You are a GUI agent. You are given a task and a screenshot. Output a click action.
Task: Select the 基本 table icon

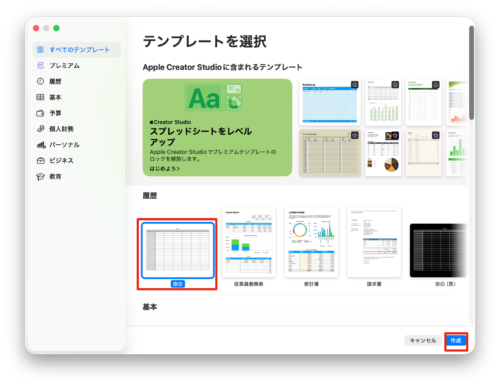[x=40, y=97]
